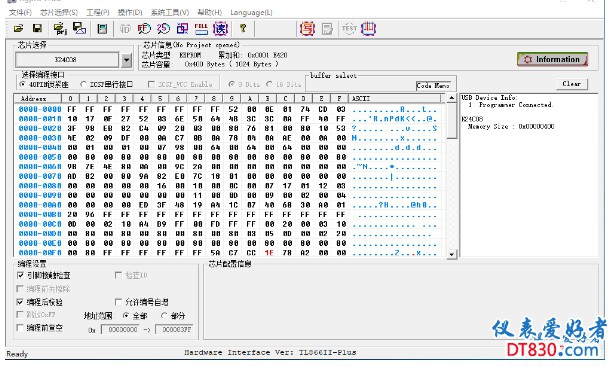
Task: Click the Clear button above log panel
Action: point(572,84)
